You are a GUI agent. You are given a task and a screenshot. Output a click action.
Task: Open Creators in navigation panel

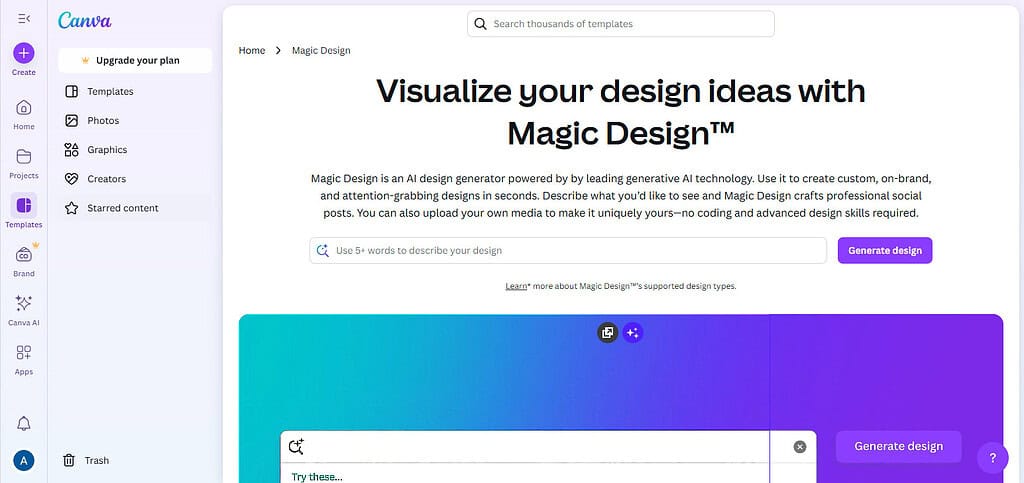click(x=135, y=179)
